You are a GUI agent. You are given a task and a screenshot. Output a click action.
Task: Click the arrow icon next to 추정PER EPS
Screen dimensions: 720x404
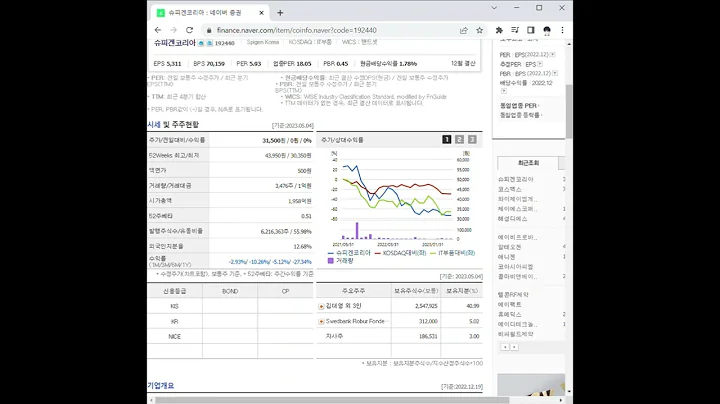(x=540, y=64)
